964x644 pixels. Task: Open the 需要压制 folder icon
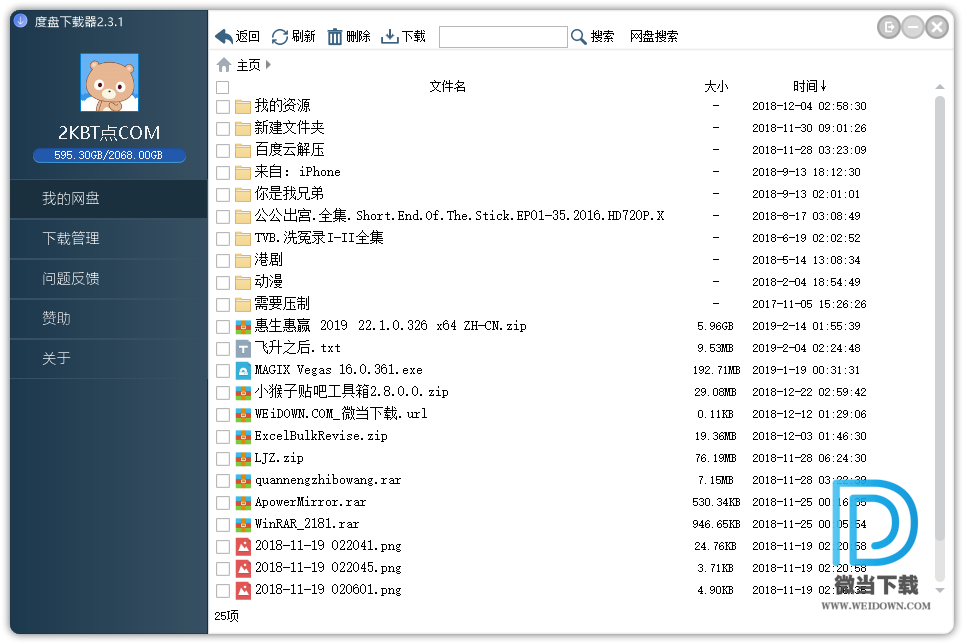243,305
